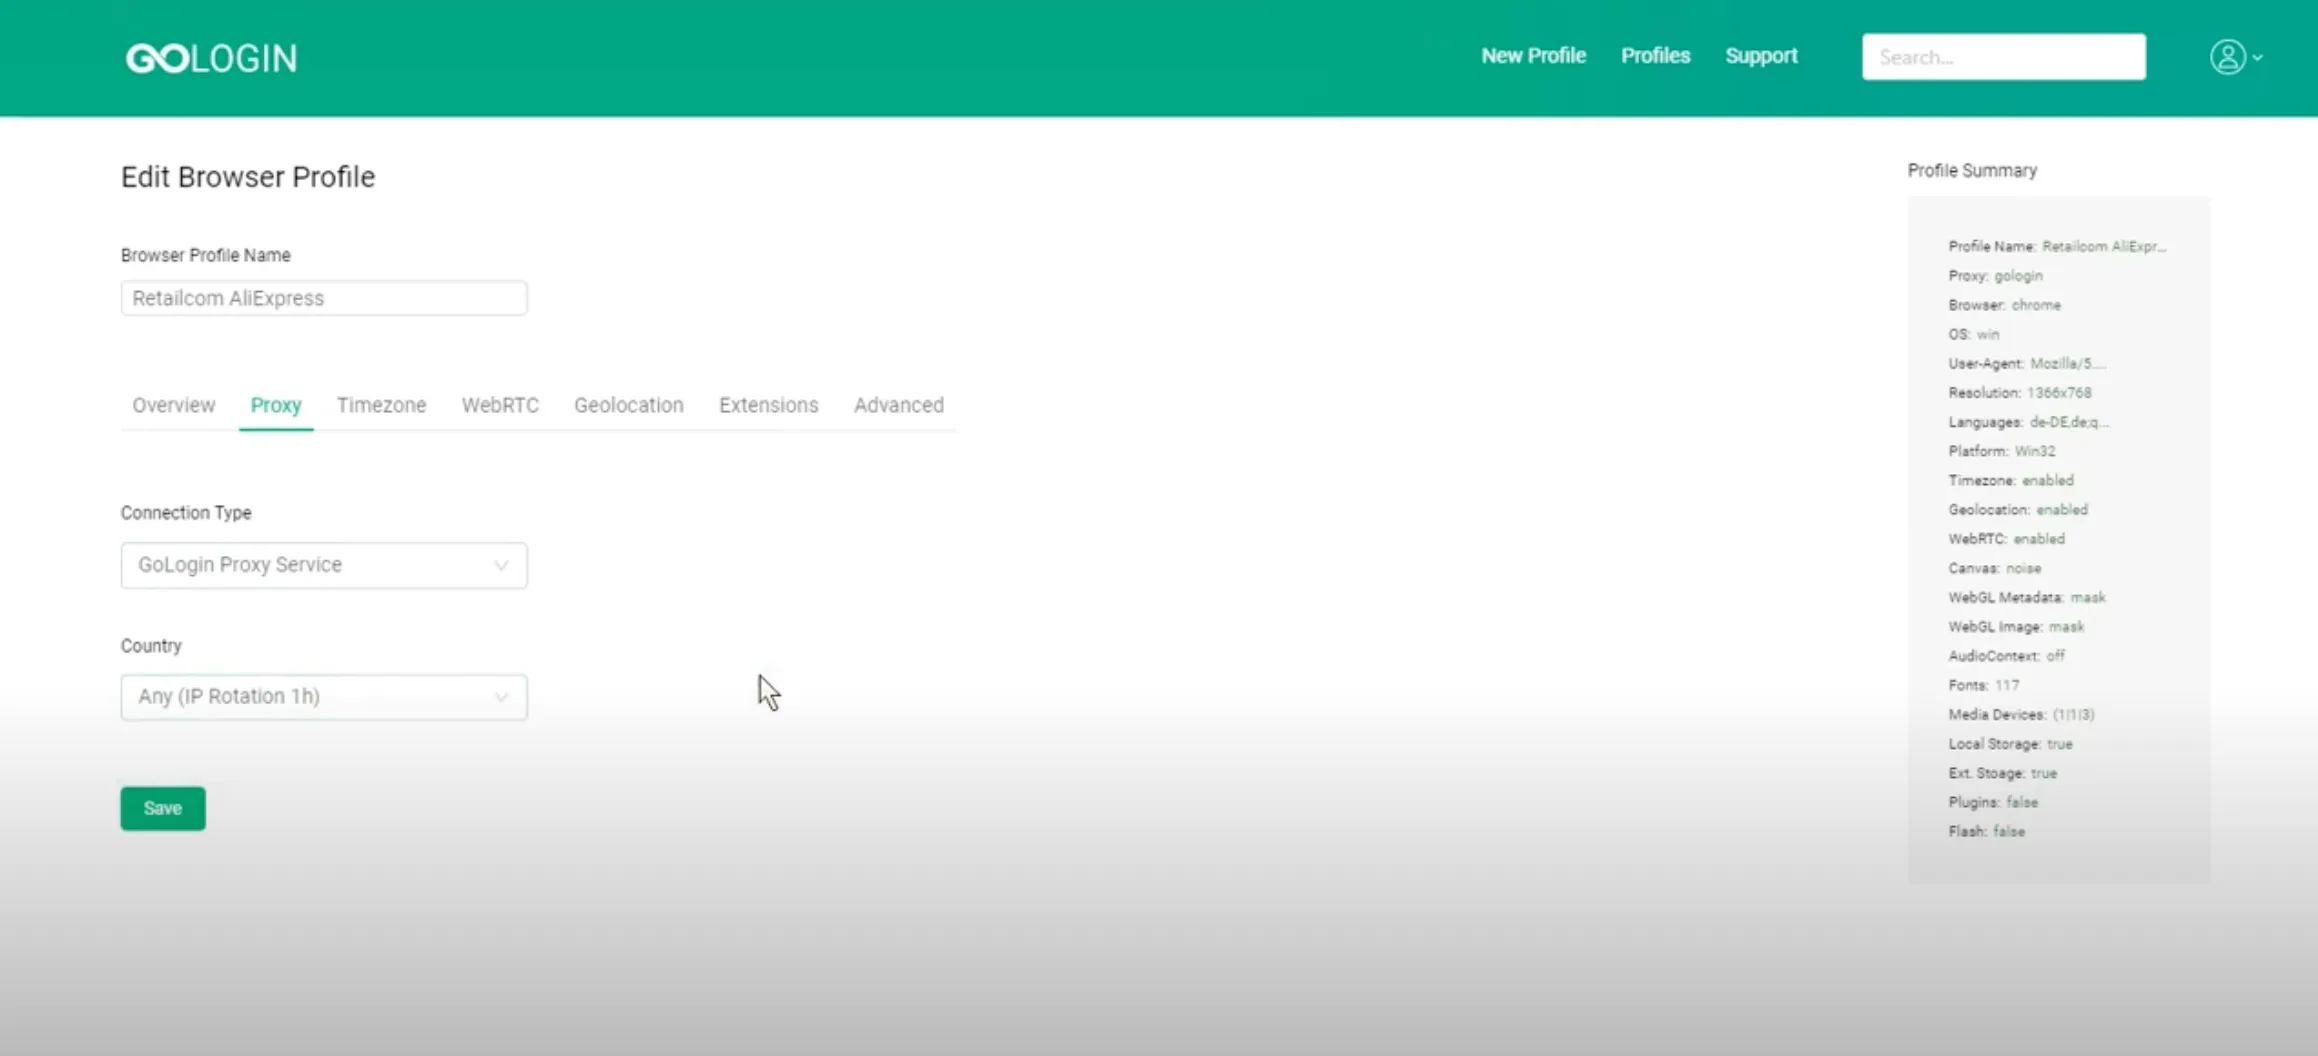This screenshot has width=2318, height=1056.
Task: Open the Geolocation tab
Action: click(x=629, y=405)
